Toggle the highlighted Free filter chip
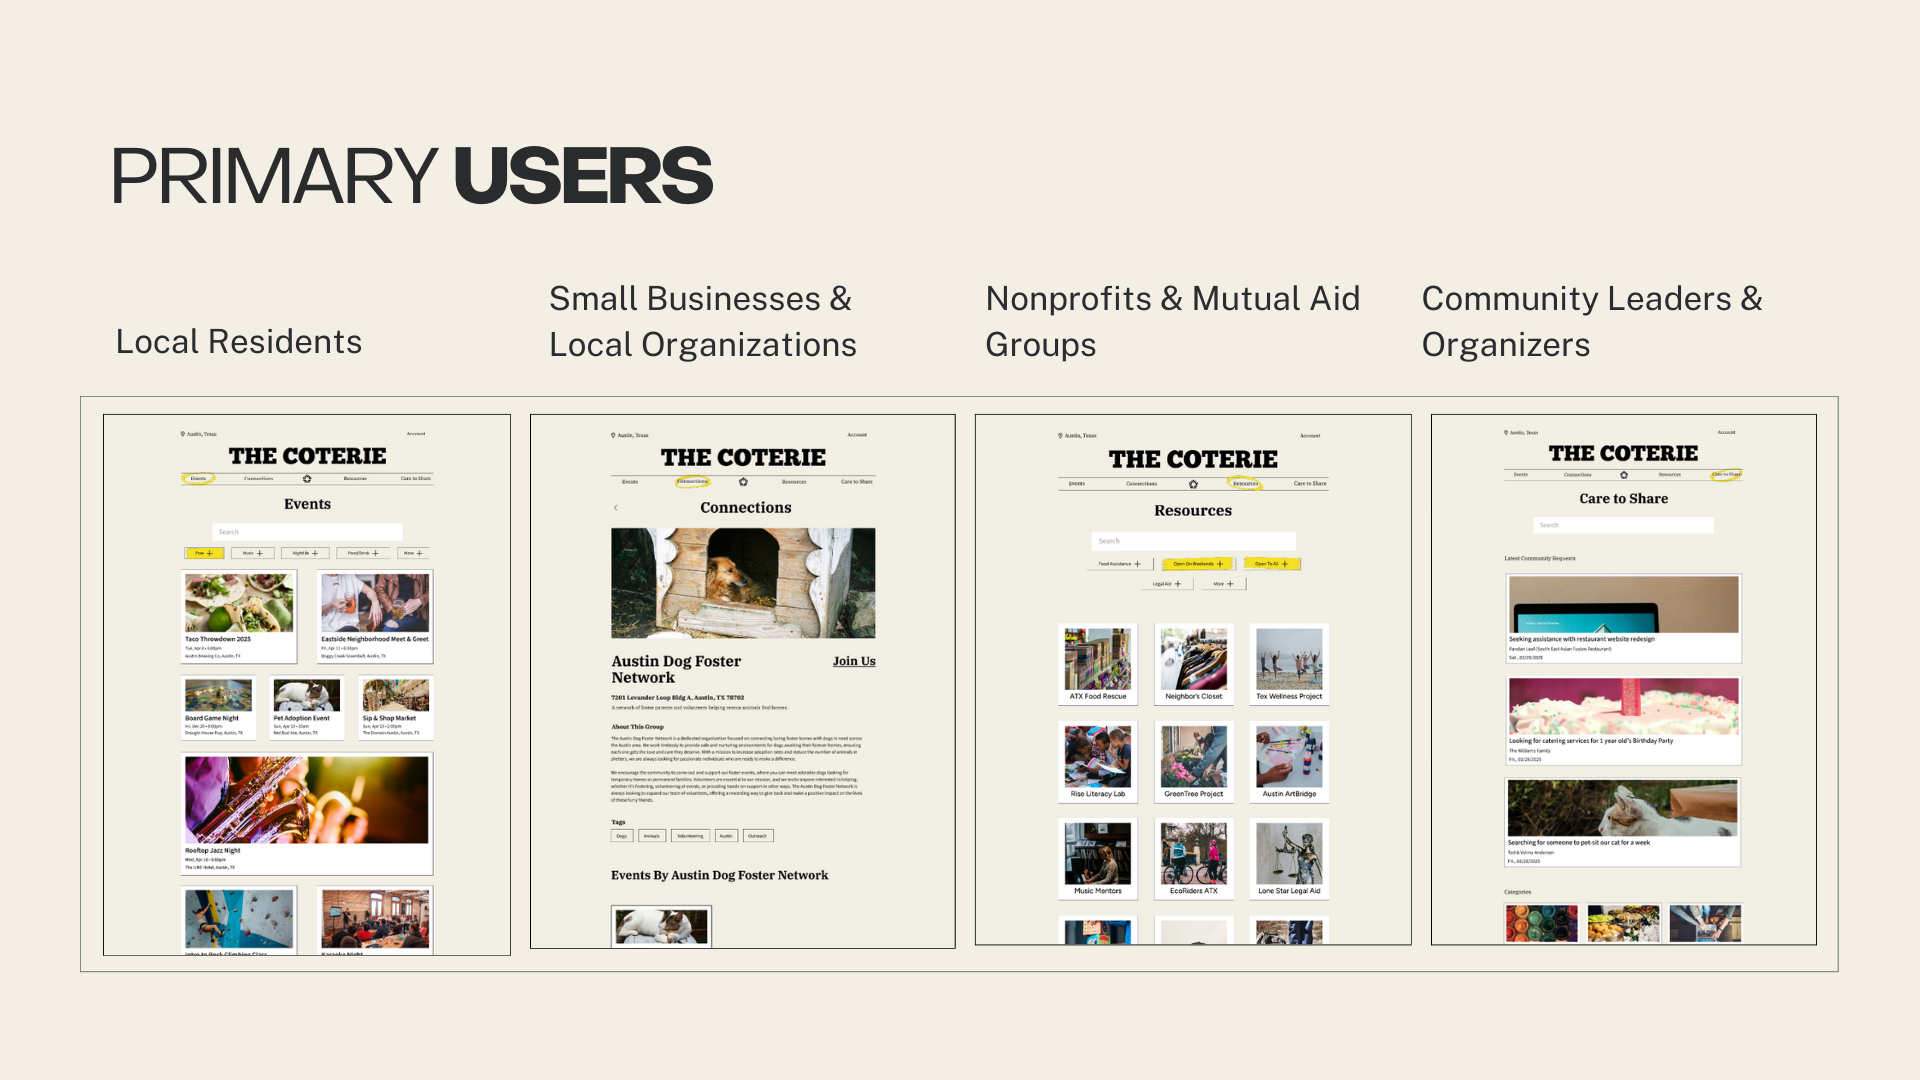 [204, 553]
